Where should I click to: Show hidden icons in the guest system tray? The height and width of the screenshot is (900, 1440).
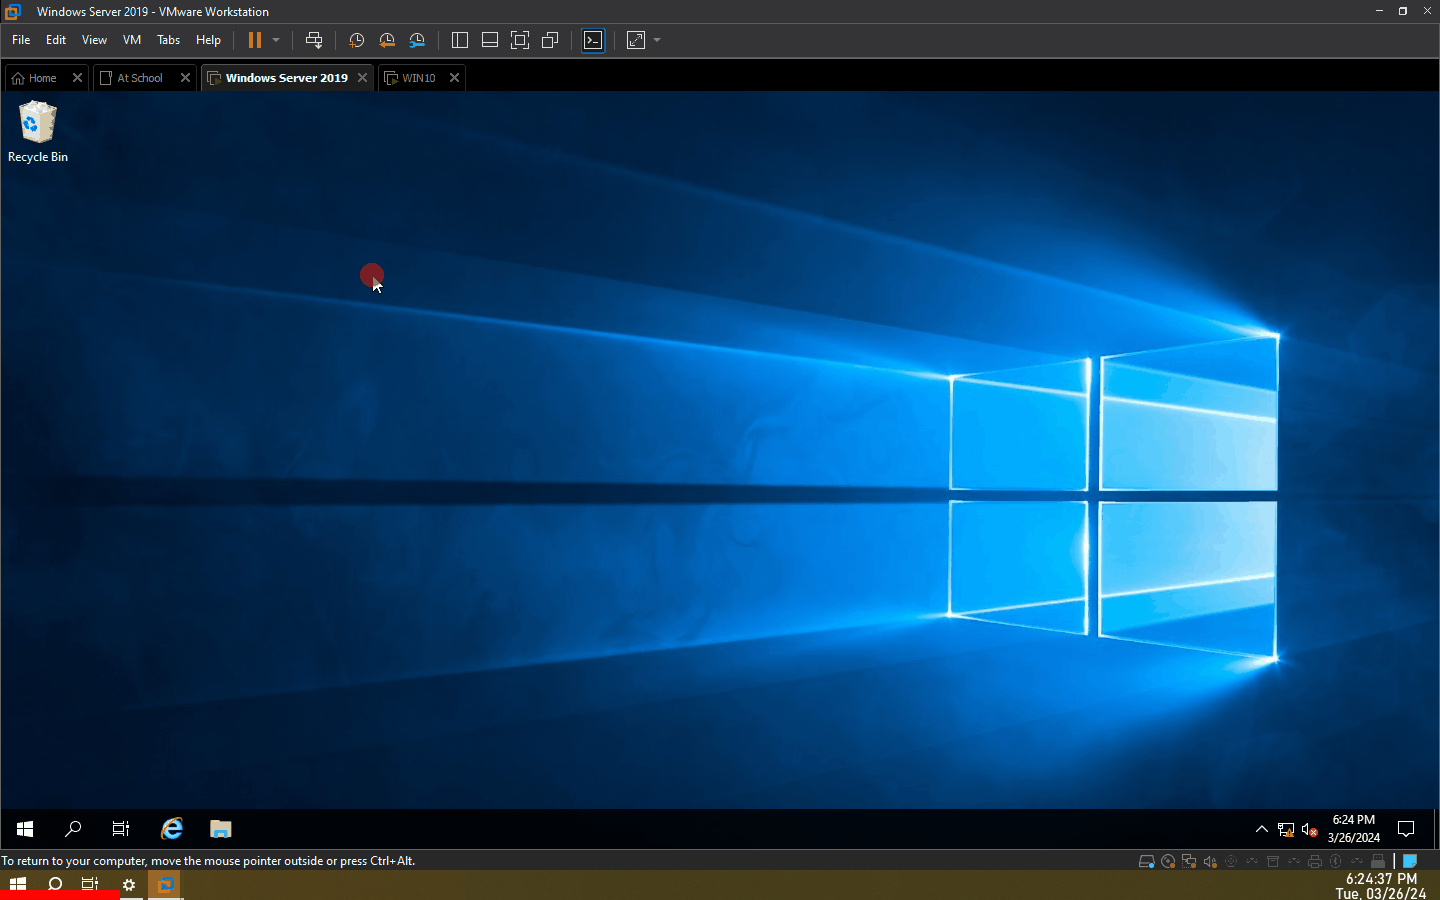point(1262,829)
